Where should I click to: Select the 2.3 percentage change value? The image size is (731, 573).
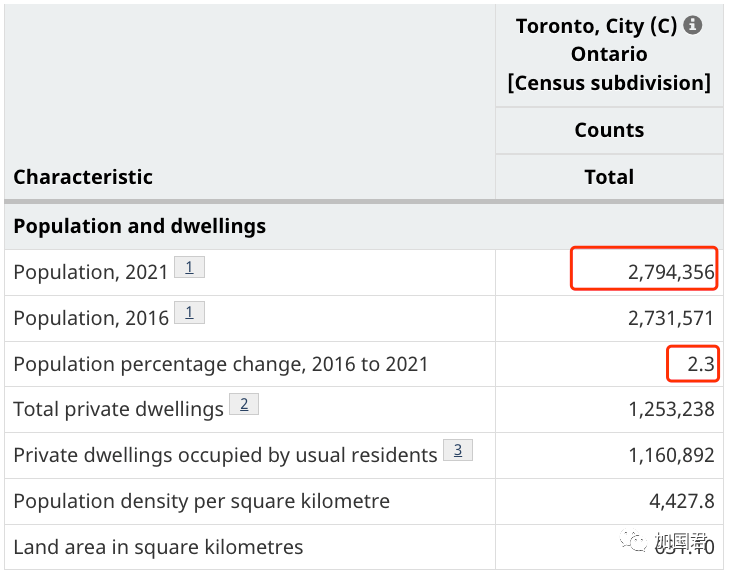701,364
